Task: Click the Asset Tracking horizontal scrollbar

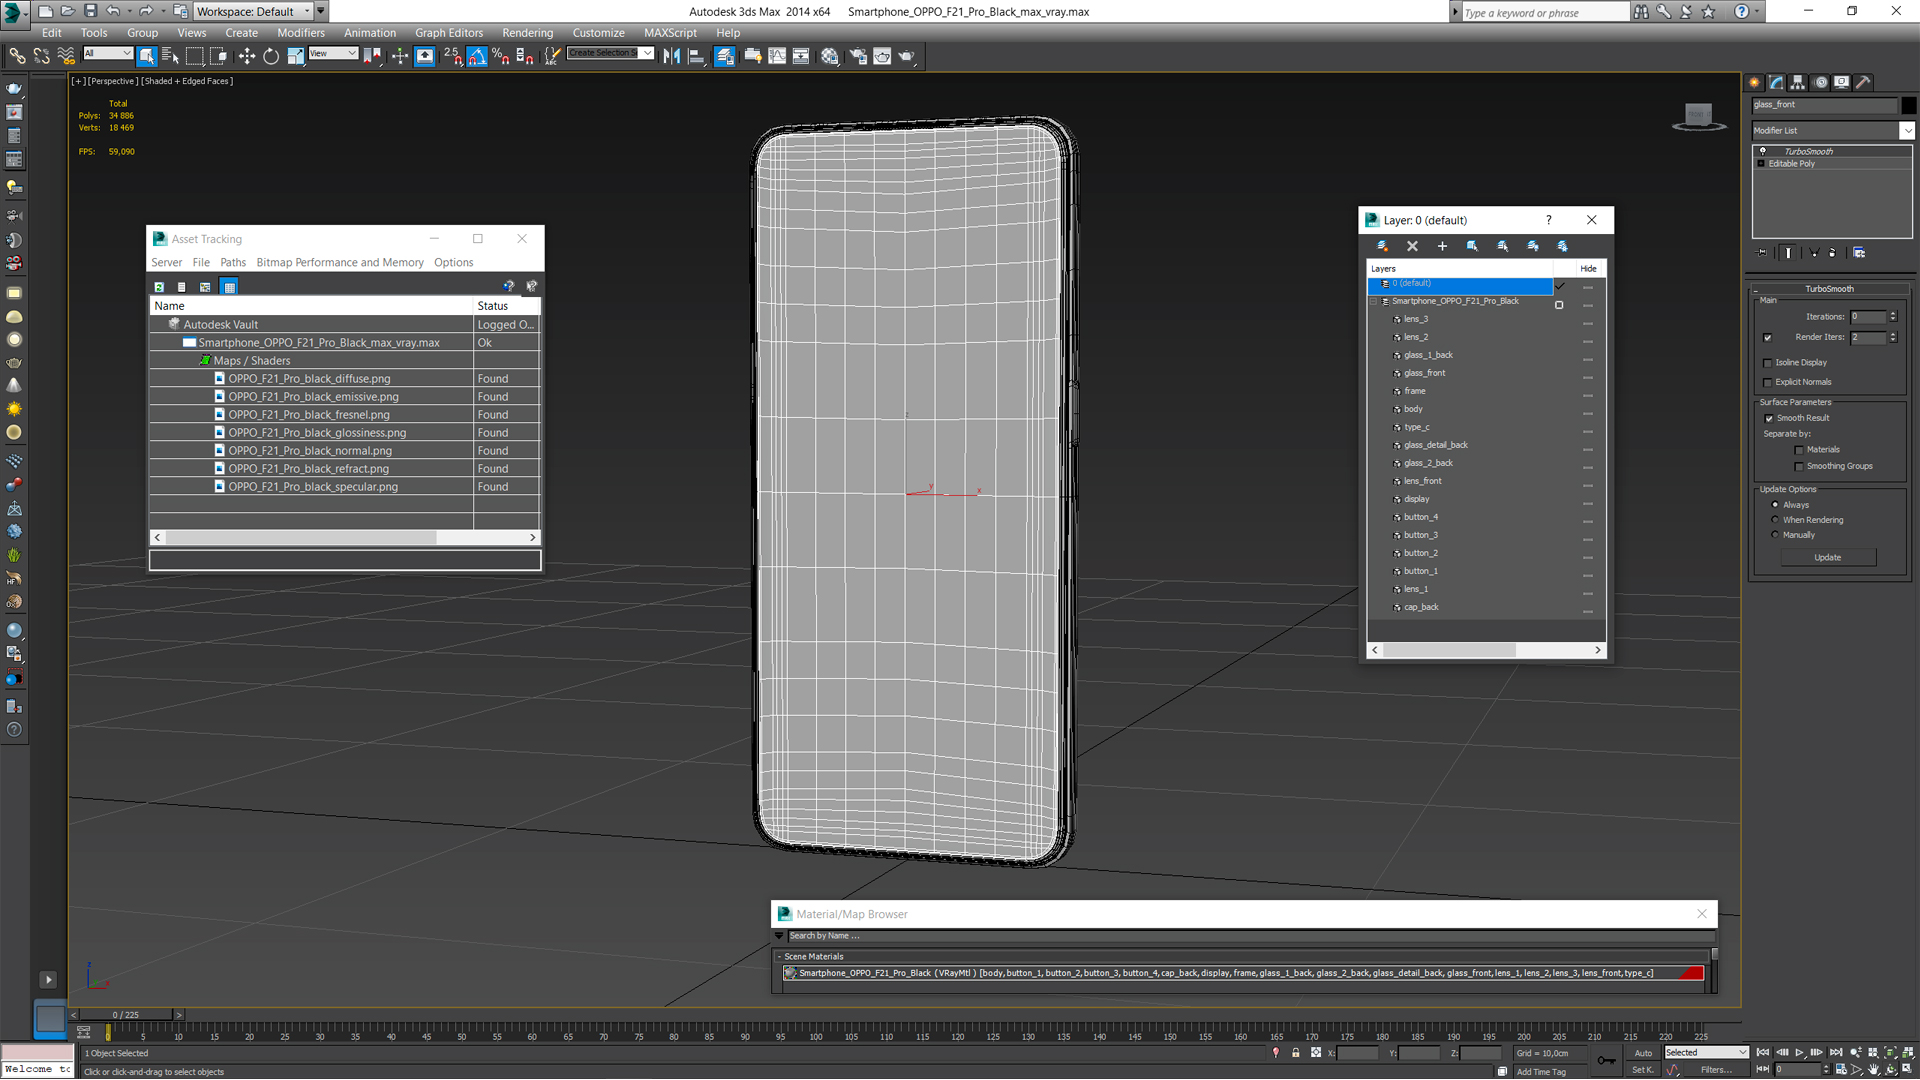Action: (x=301, y=538)
